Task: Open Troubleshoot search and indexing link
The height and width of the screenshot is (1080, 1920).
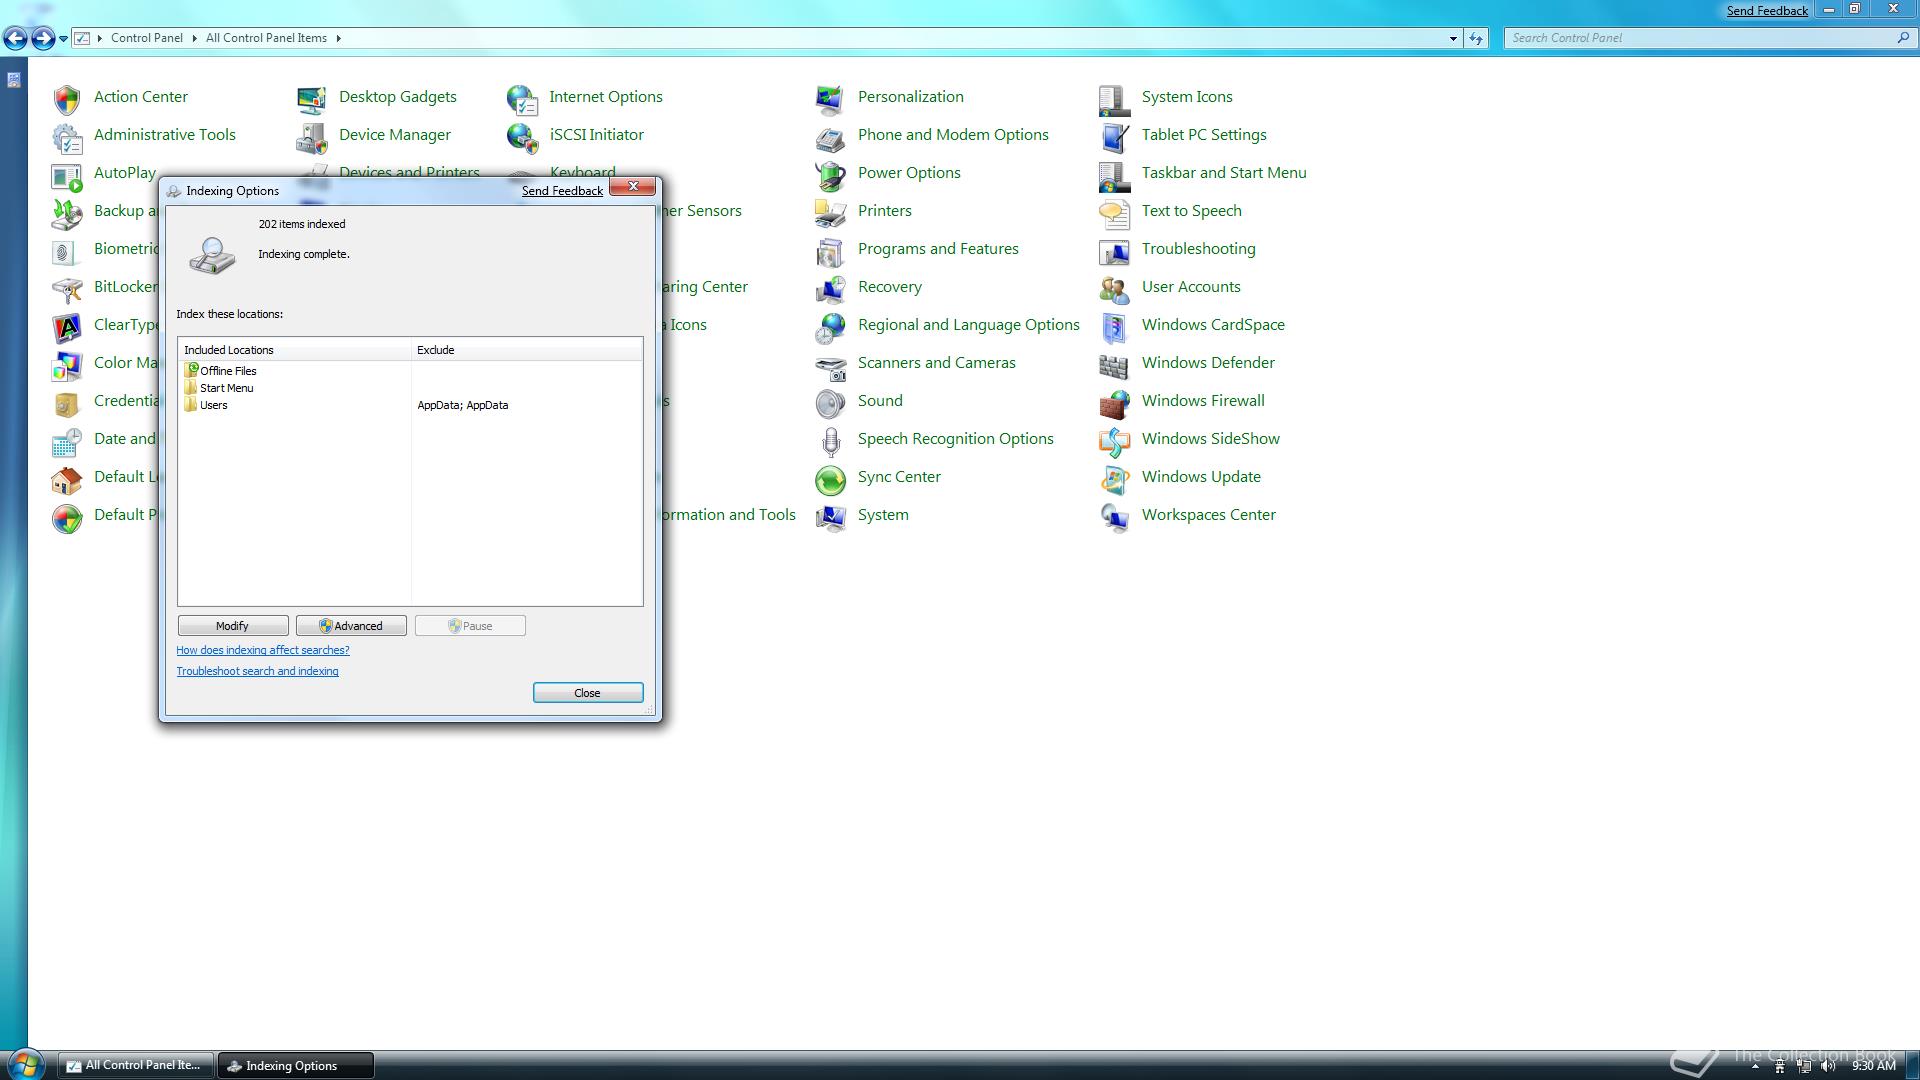Action: click(x=257, y=671)
